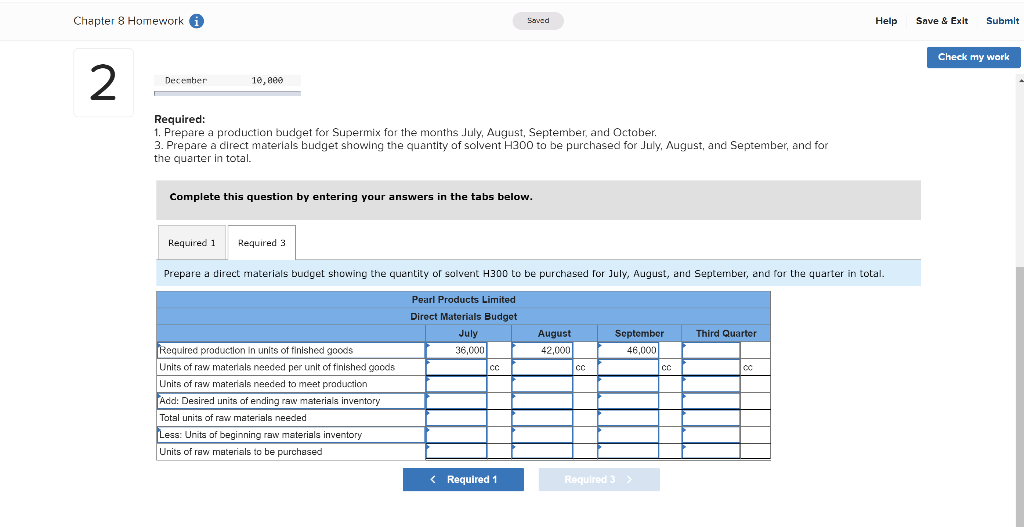
Task: Click September required production field 46,000
Action: click(628, 350)
